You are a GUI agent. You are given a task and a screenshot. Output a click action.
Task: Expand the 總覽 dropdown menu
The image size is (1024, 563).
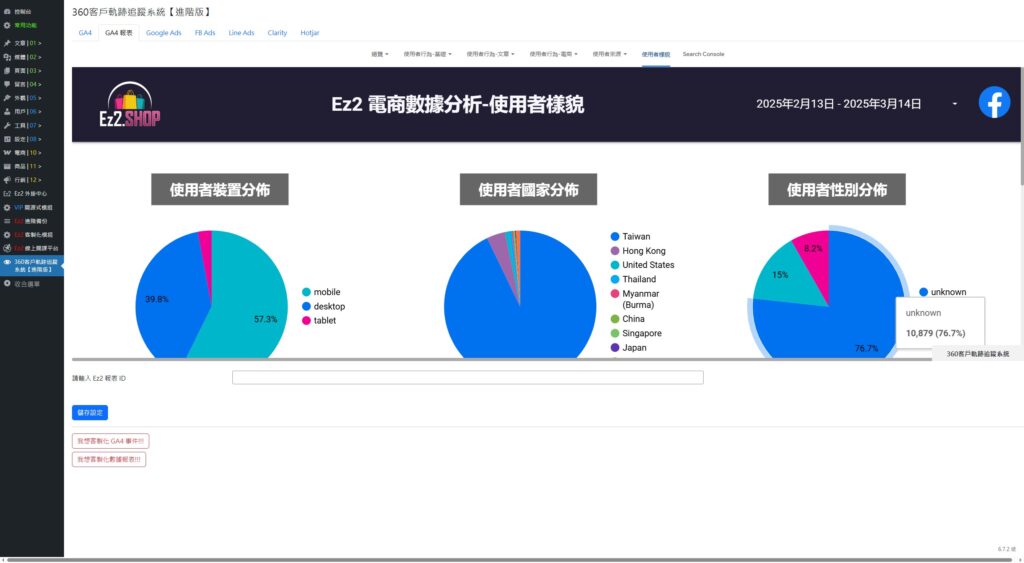[x=379, y=54]
